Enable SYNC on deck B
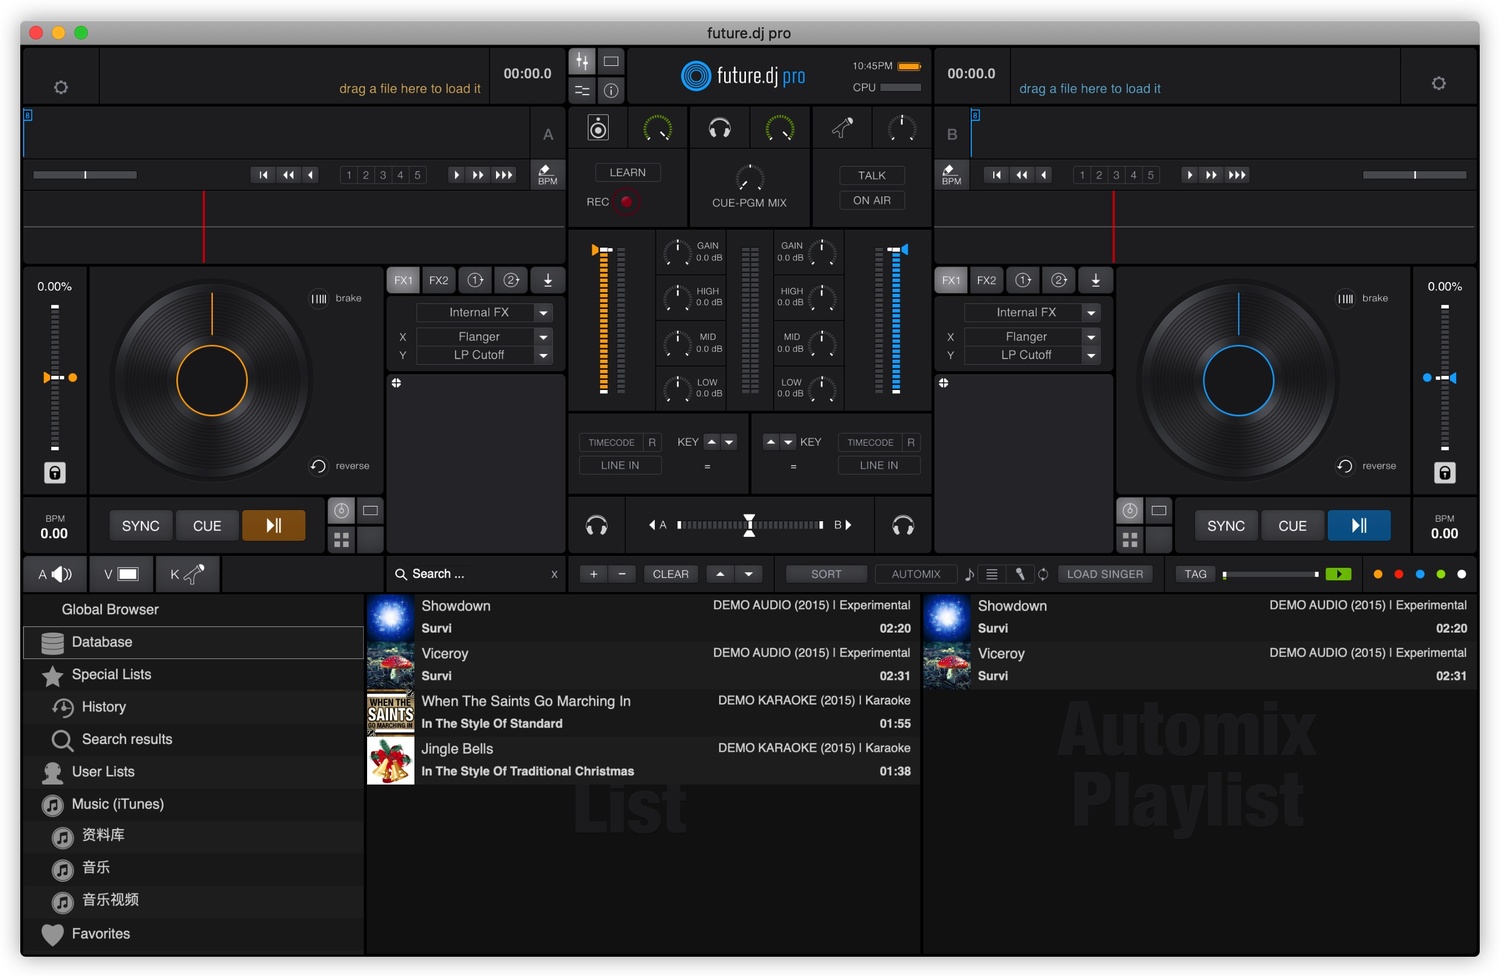The image size is (1500, 977). pyautogui.click(x=1226, y=526)
